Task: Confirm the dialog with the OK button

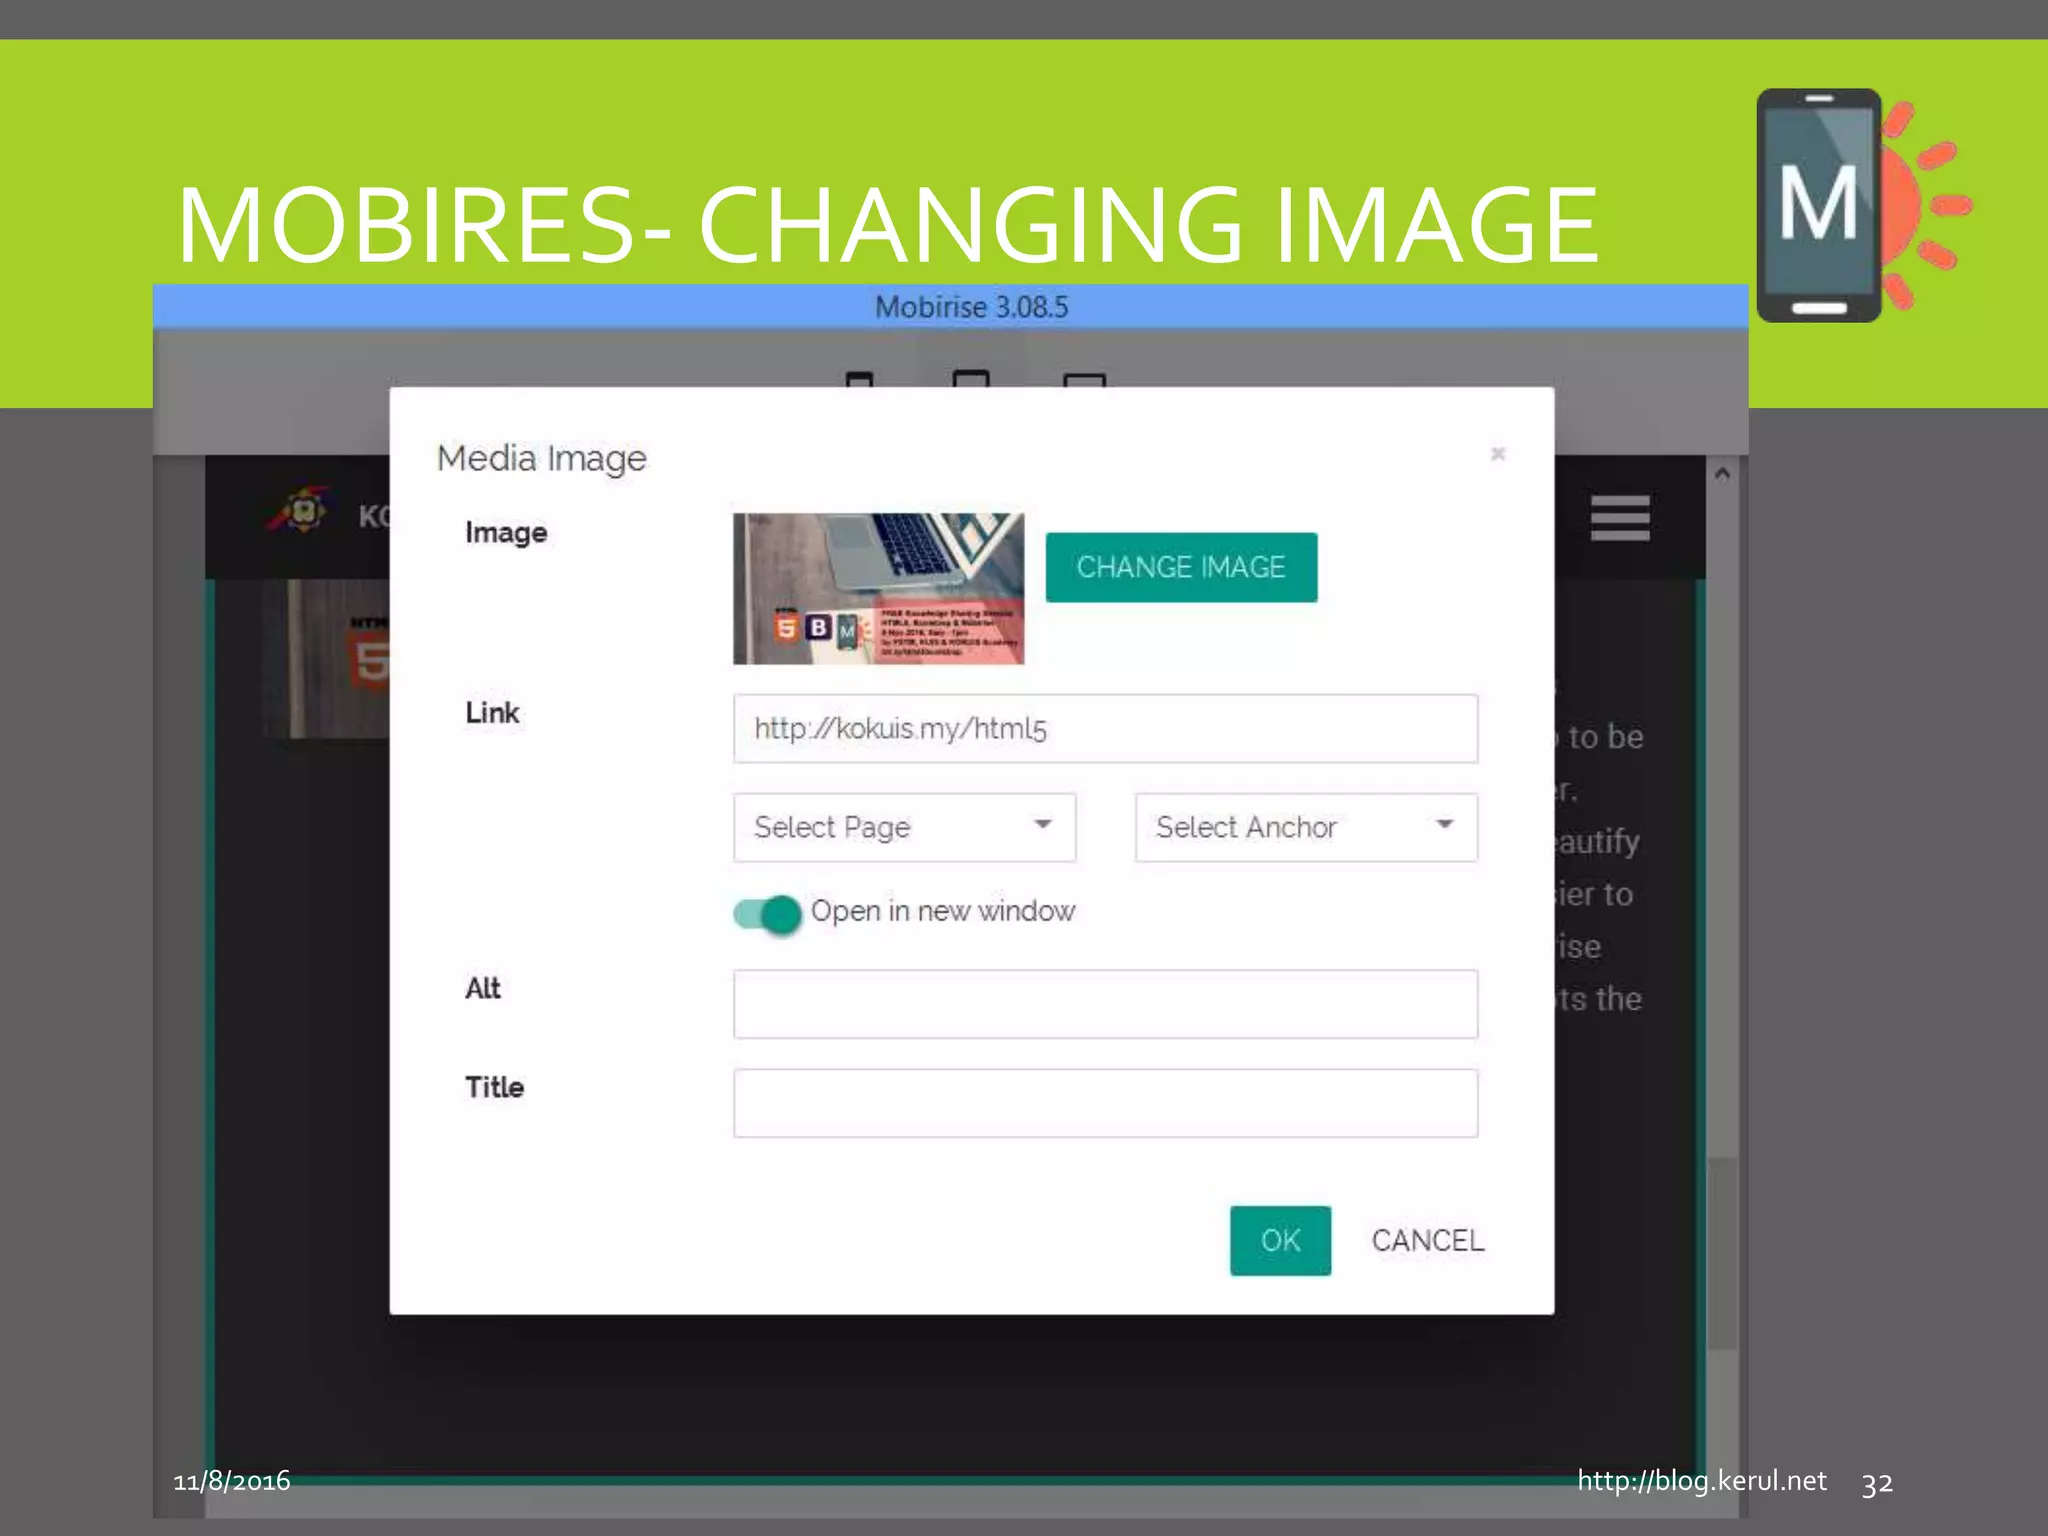Action: (x=1280, y=1241)
